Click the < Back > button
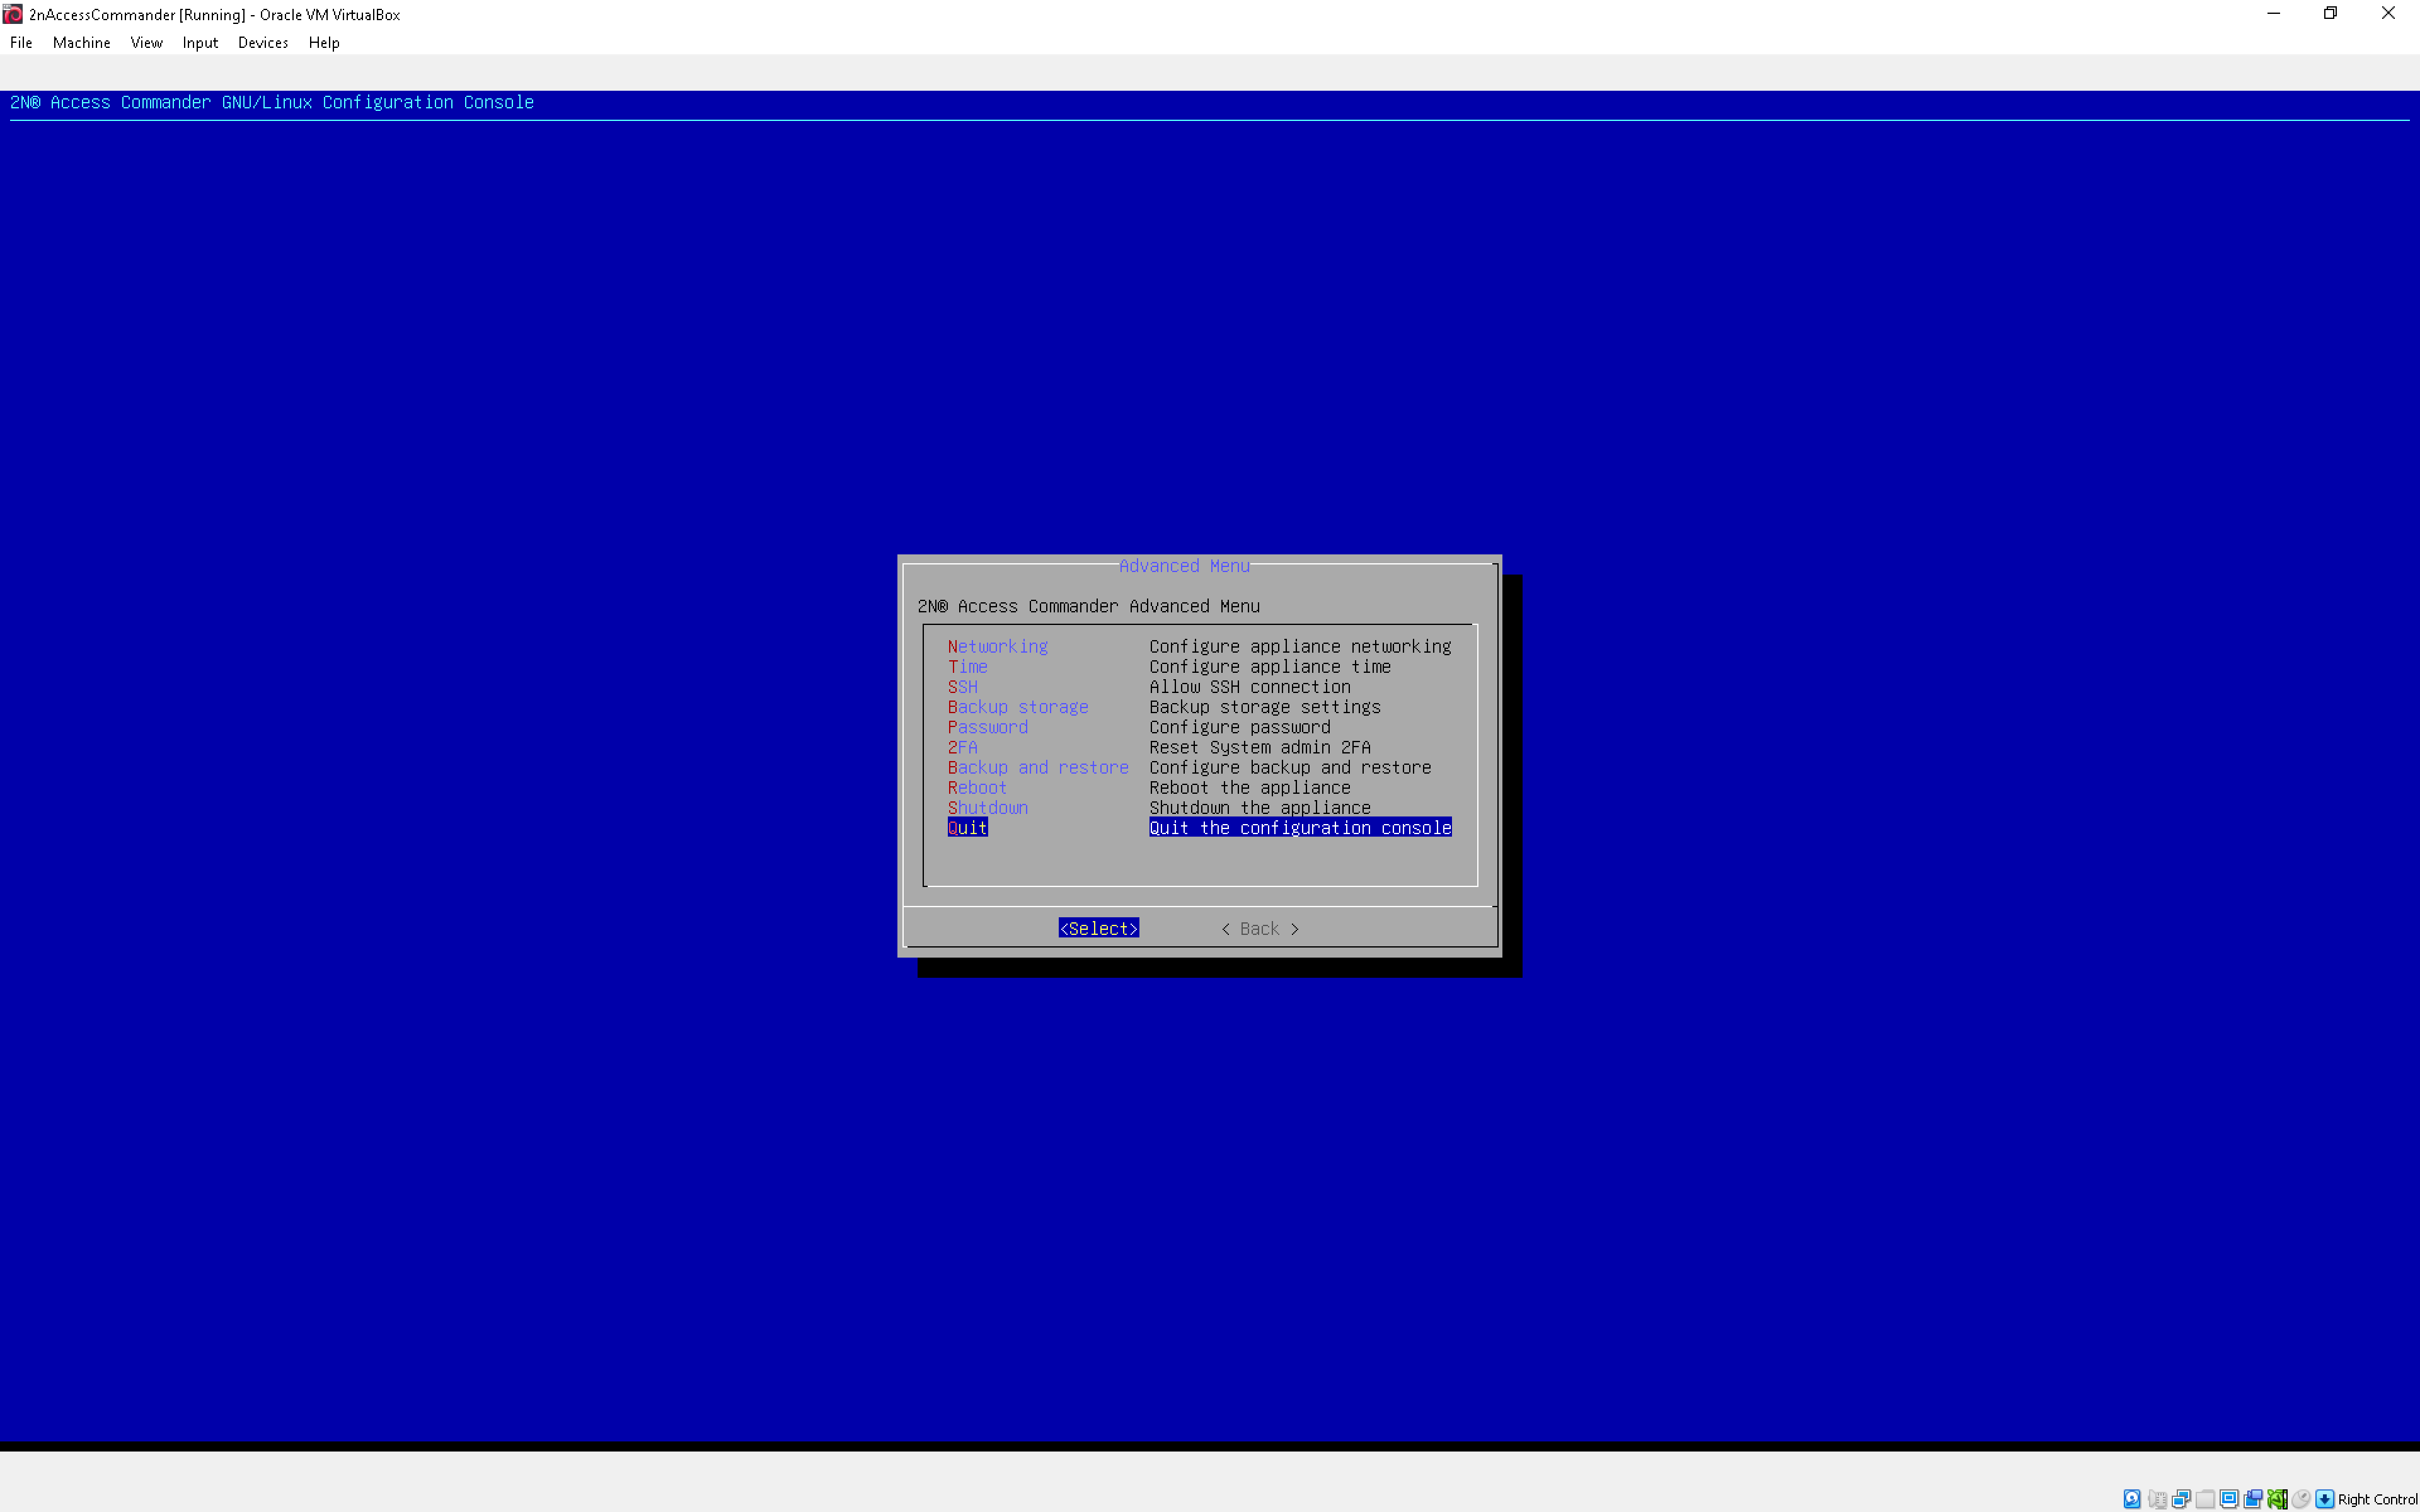This screenshot has width=2420, height=1512. pos(1260,929)
